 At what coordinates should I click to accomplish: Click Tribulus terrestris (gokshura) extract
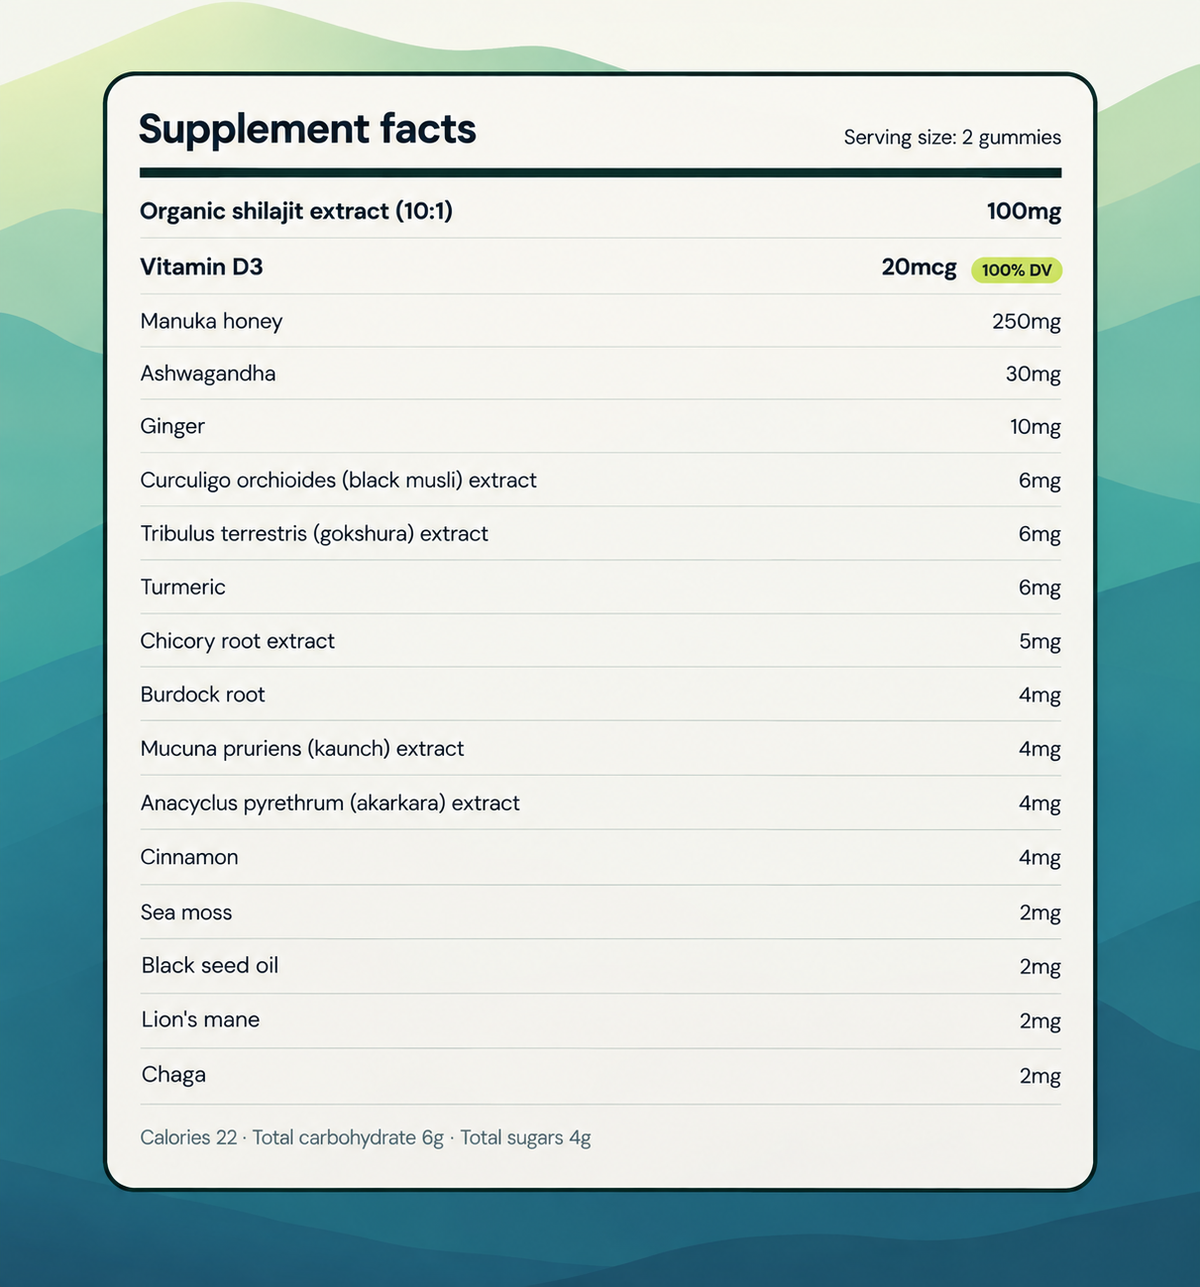coord(314,534)
